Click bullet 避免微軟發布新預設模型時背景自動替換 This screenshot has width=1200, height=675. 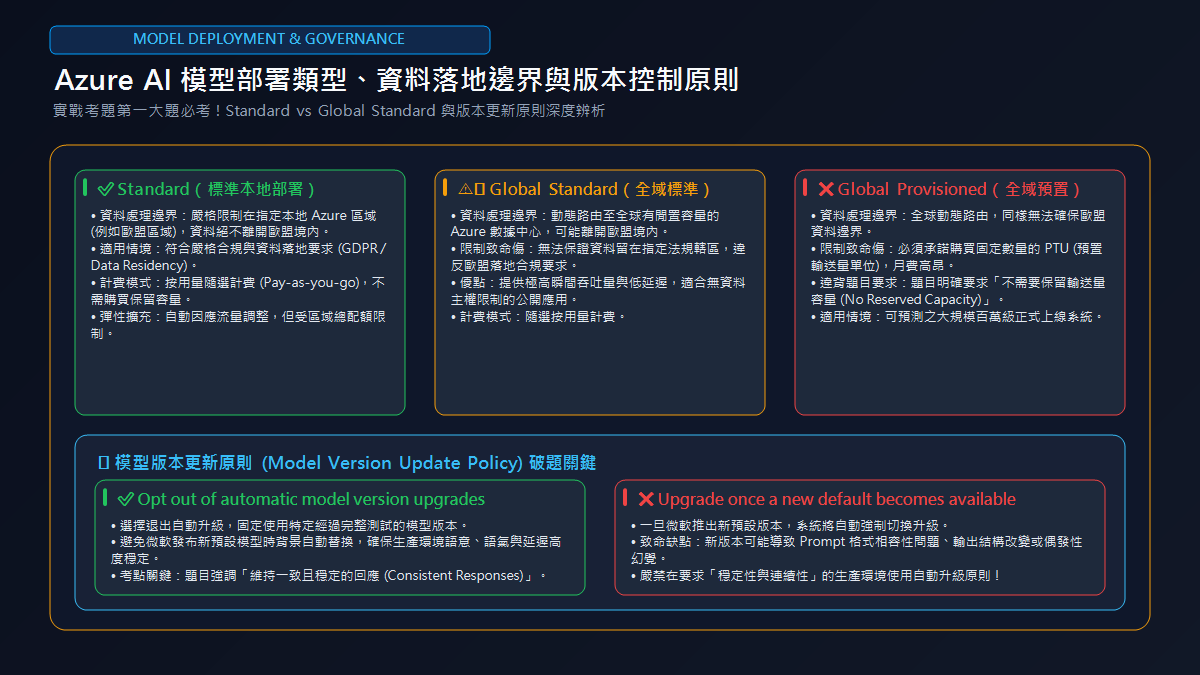coord(336,550)
